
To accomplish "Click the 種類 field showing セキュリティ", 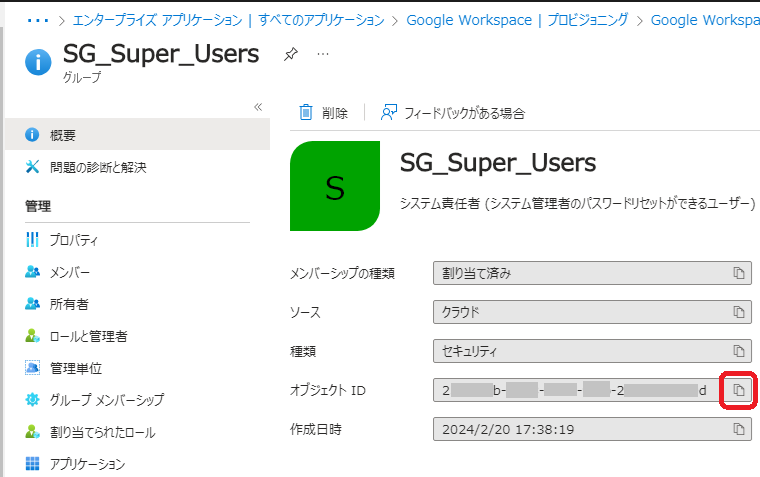I will [x=592, y=350].
